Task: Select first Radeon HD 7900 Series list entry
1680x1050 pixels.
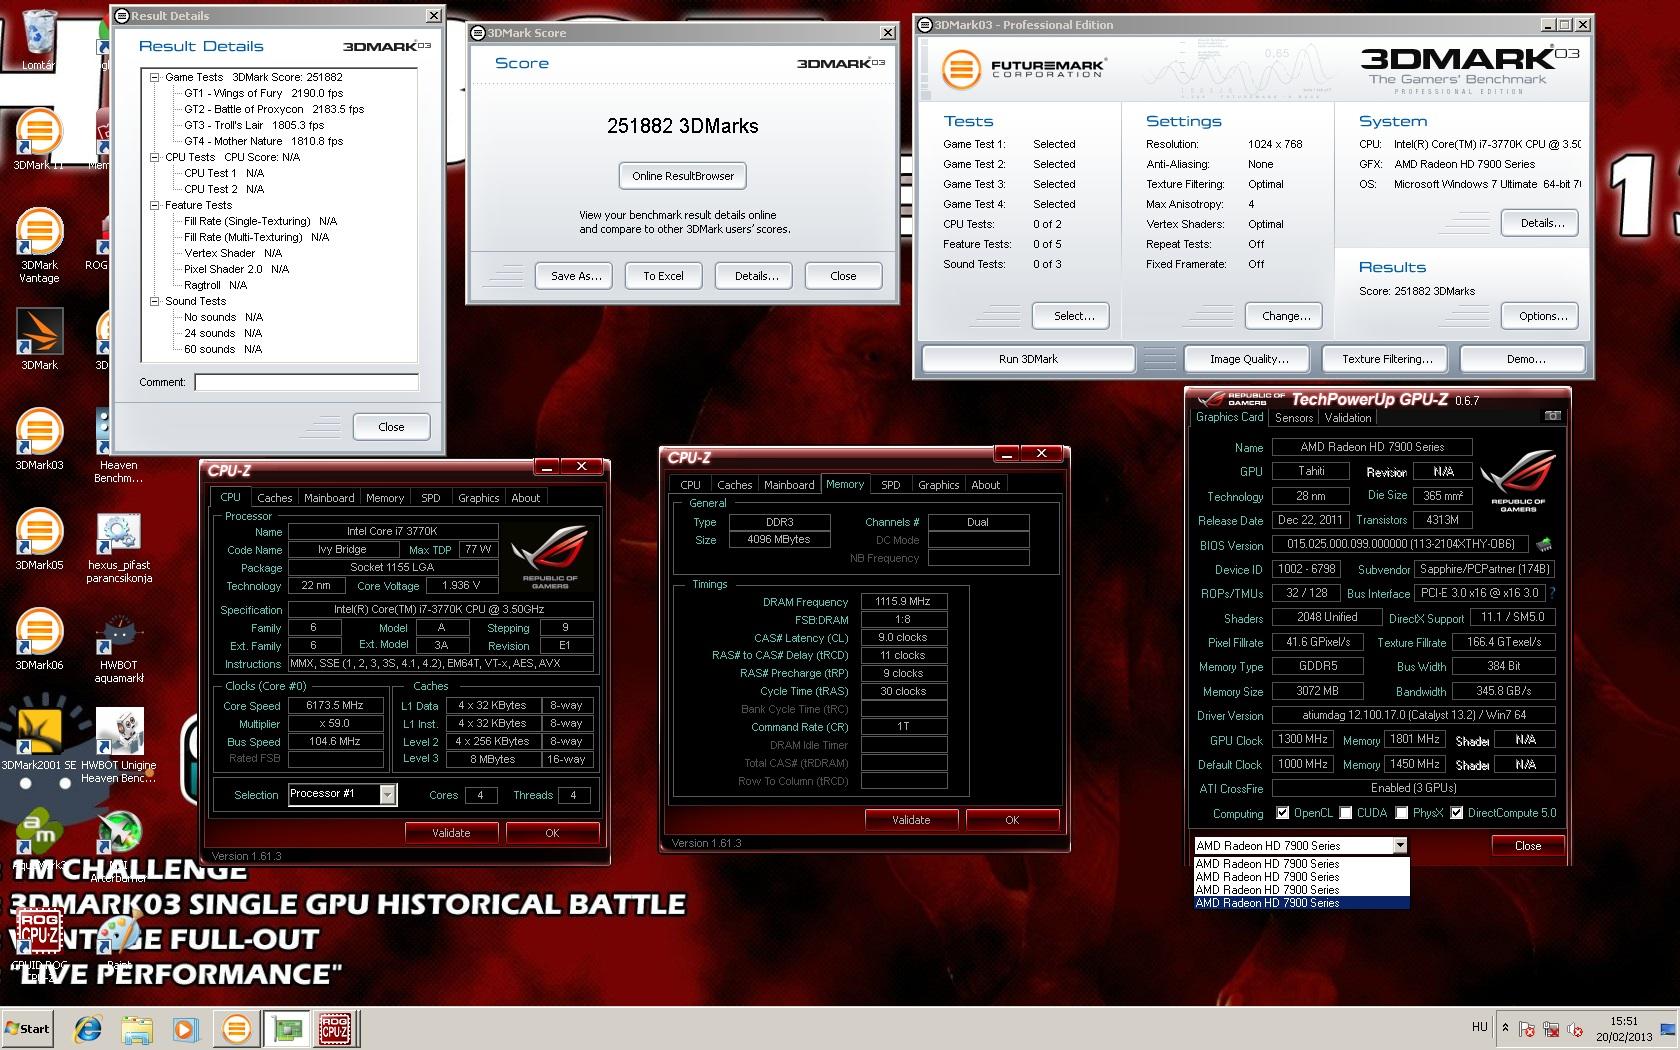Action: (x=1301, y=864)
